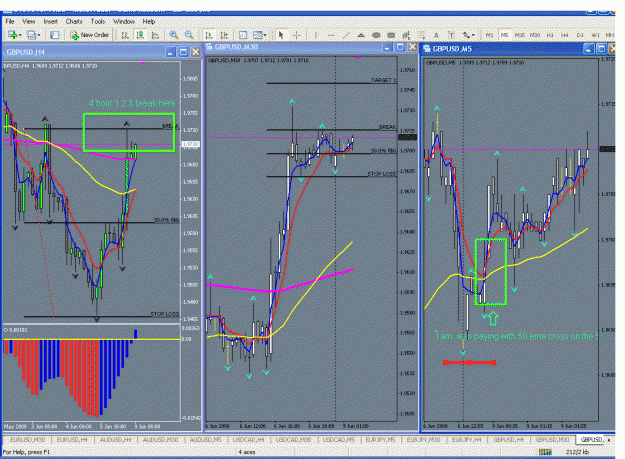Click the Zoom In magnifier icon
625x459 pixels.
coord(173,35)
